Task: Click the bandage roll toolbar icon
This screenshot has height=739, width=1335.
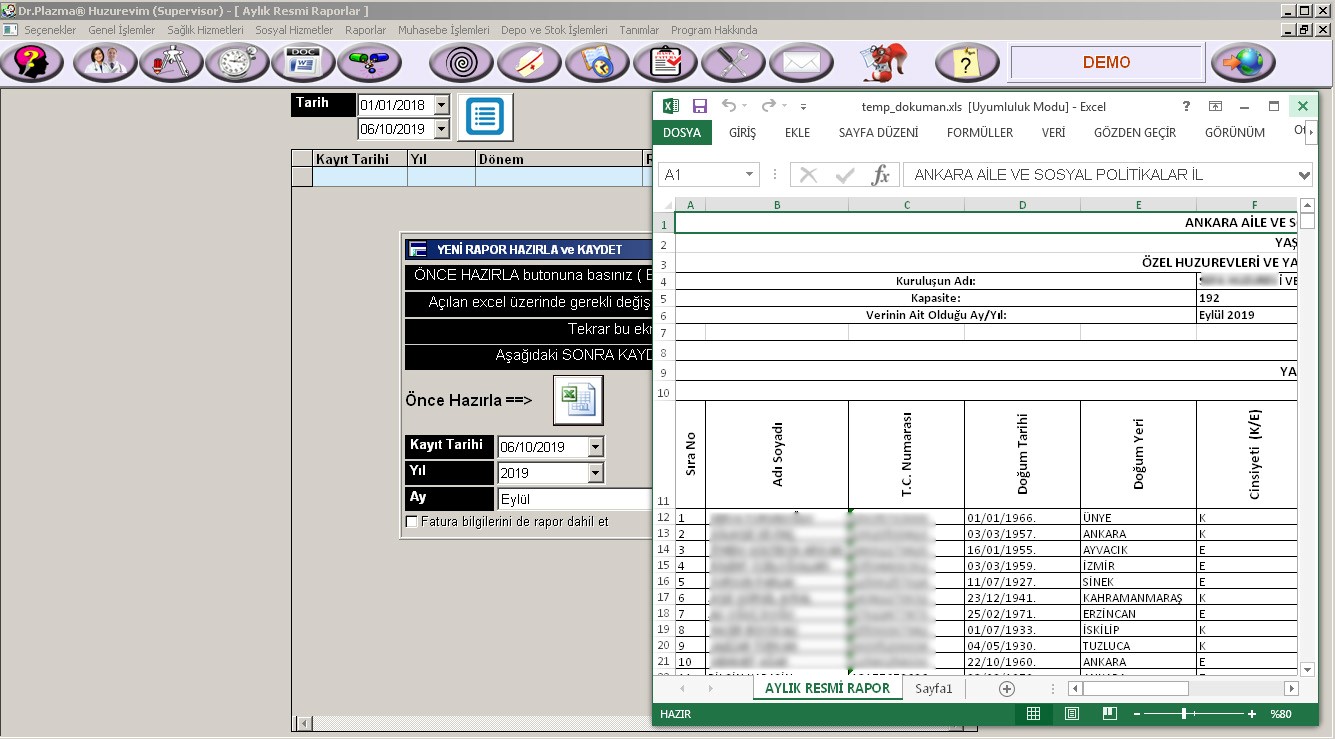Action: pyautogui.click(x=529, y=63)
